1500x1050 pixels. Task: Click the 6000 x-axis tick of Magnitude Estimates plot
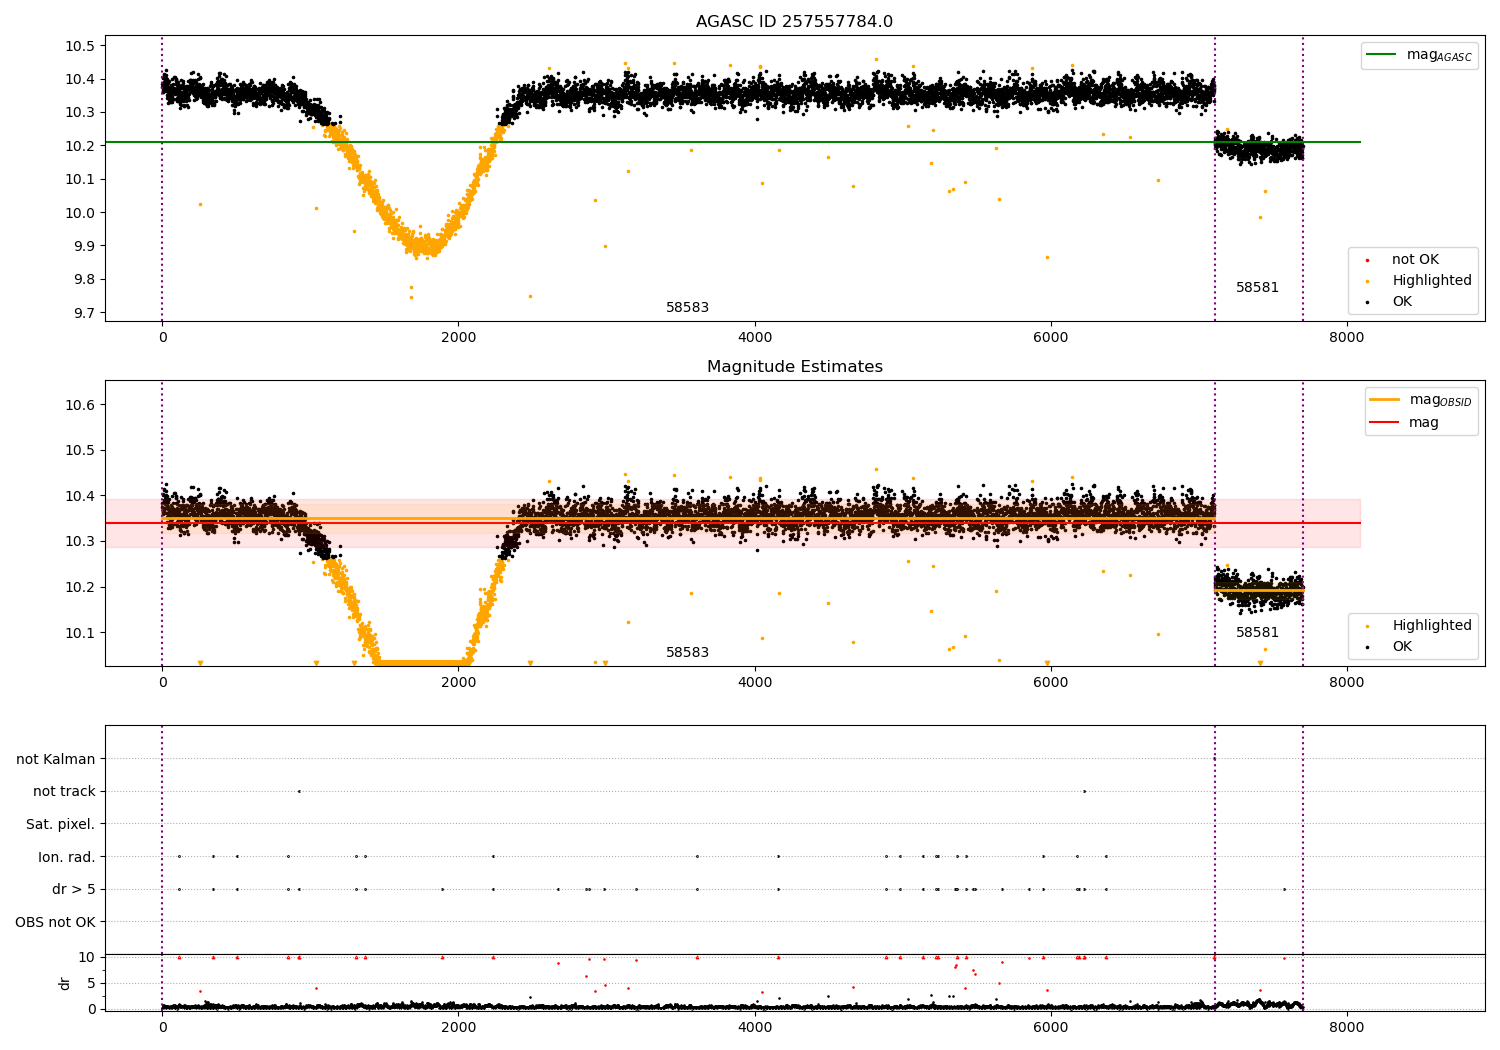click(1050, 682)
